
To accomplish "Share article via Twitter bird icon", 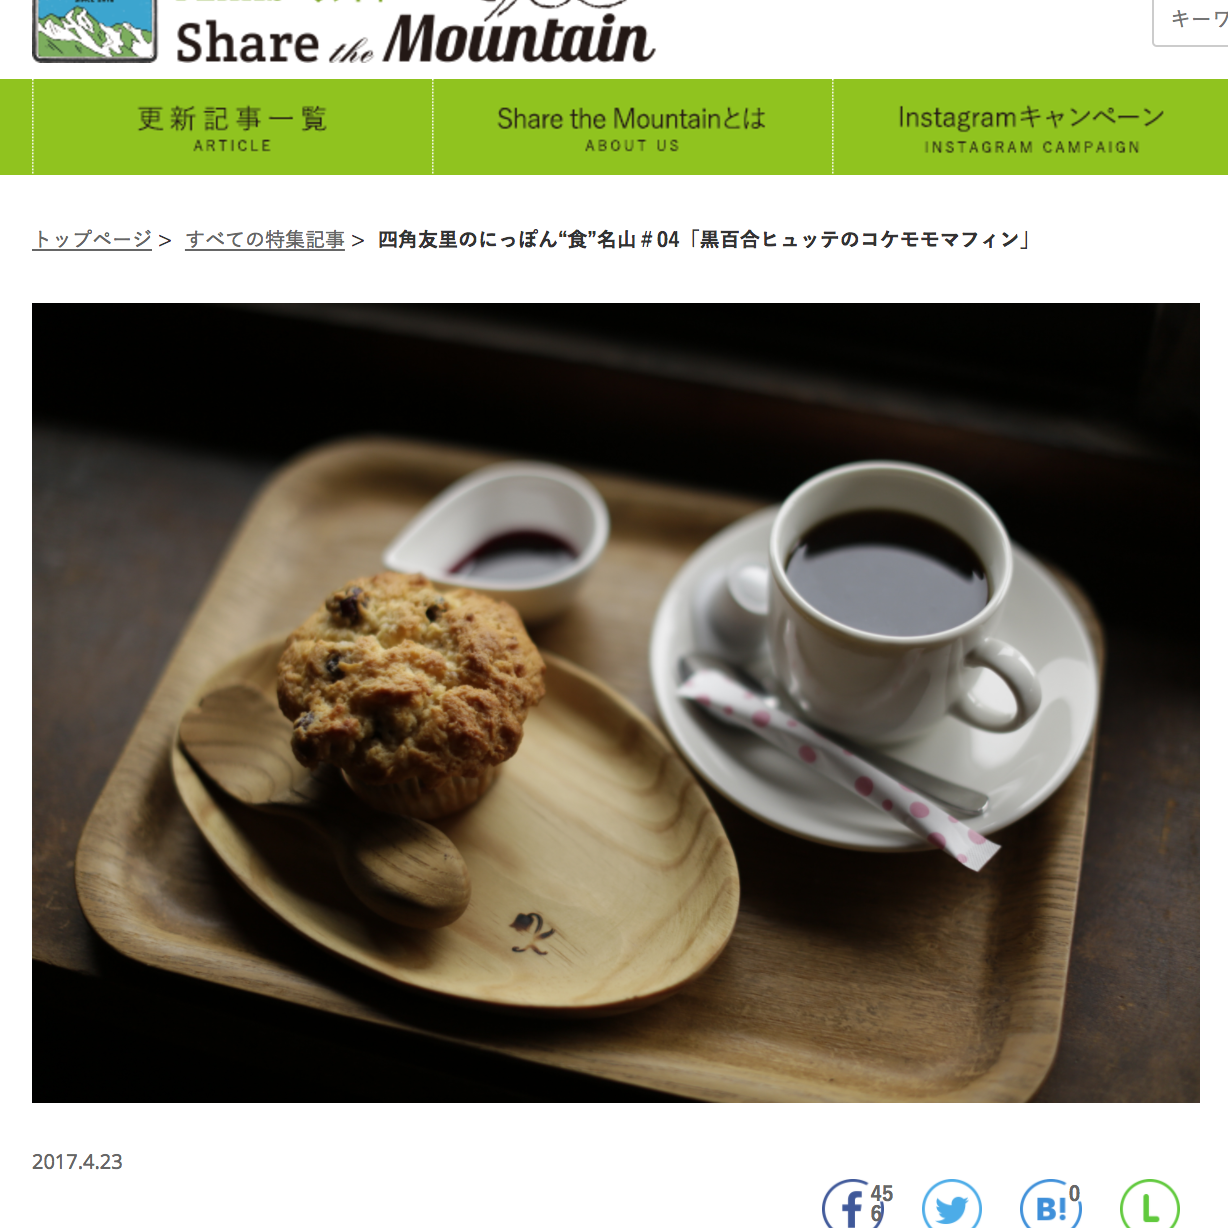I will tap(951, 1206).
